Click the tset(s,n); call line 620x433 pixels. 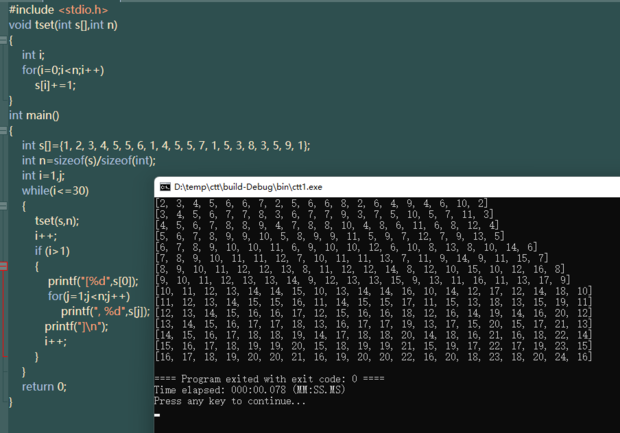coord(57,221)
